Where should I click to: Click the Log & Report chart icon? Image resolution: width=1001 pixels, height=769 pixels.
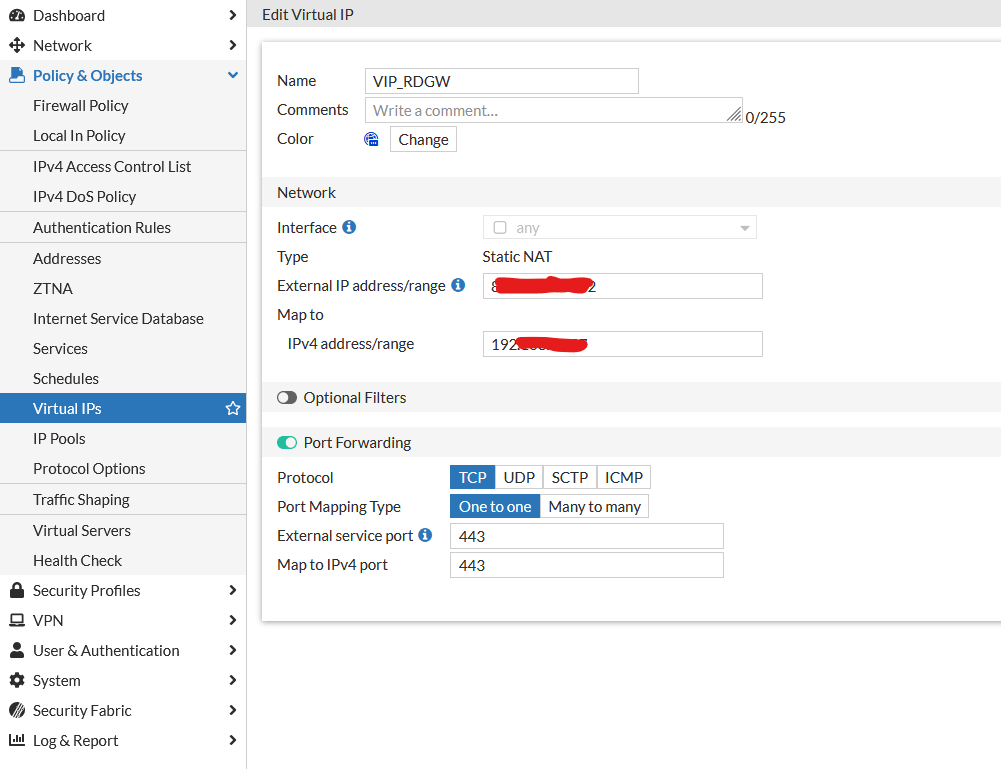[x=16, y=740]
